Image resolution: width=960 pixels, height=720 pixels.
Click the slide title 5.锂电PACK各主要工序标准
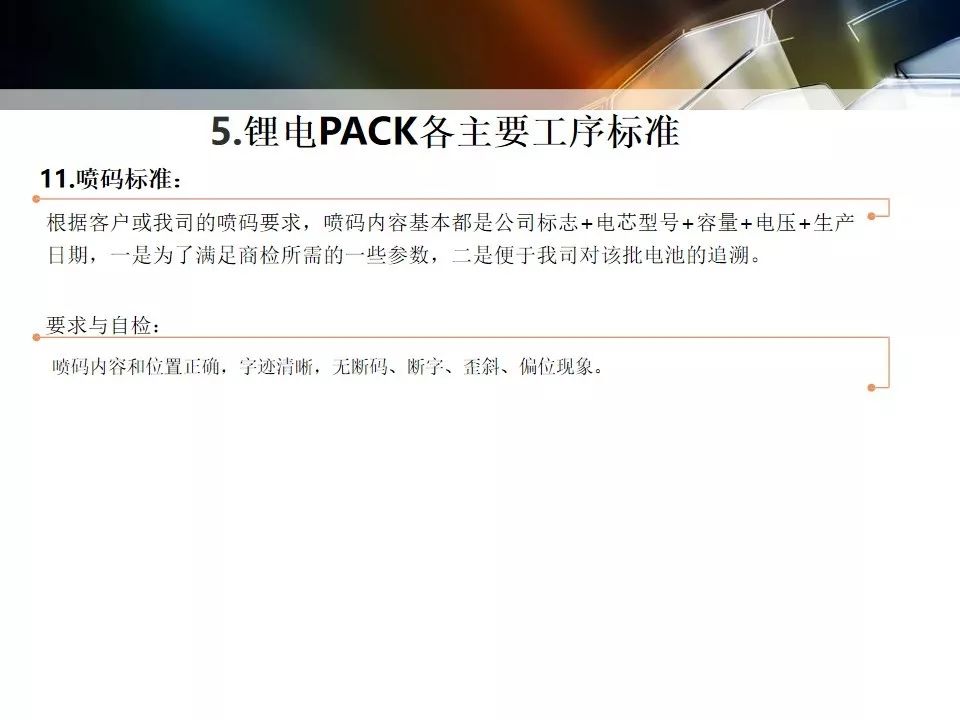tap(445, 131)
